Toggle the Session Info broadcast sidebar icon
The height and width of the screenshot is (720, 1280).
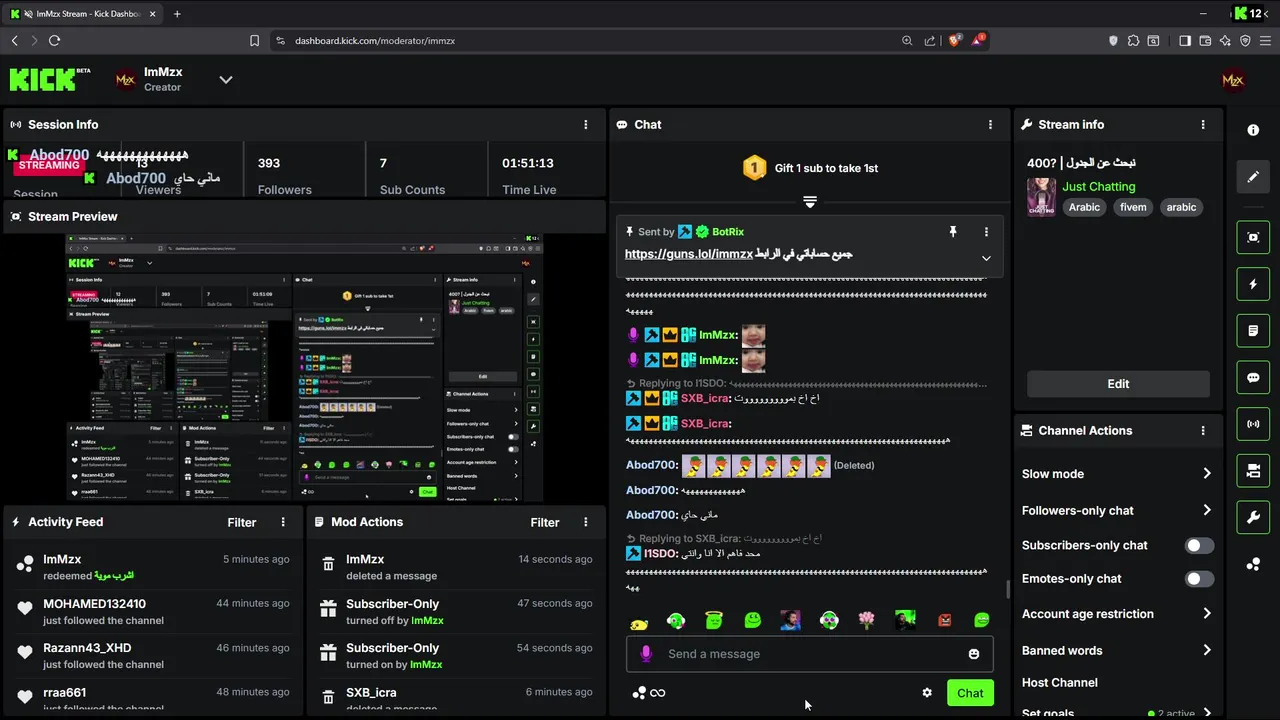1253,424
